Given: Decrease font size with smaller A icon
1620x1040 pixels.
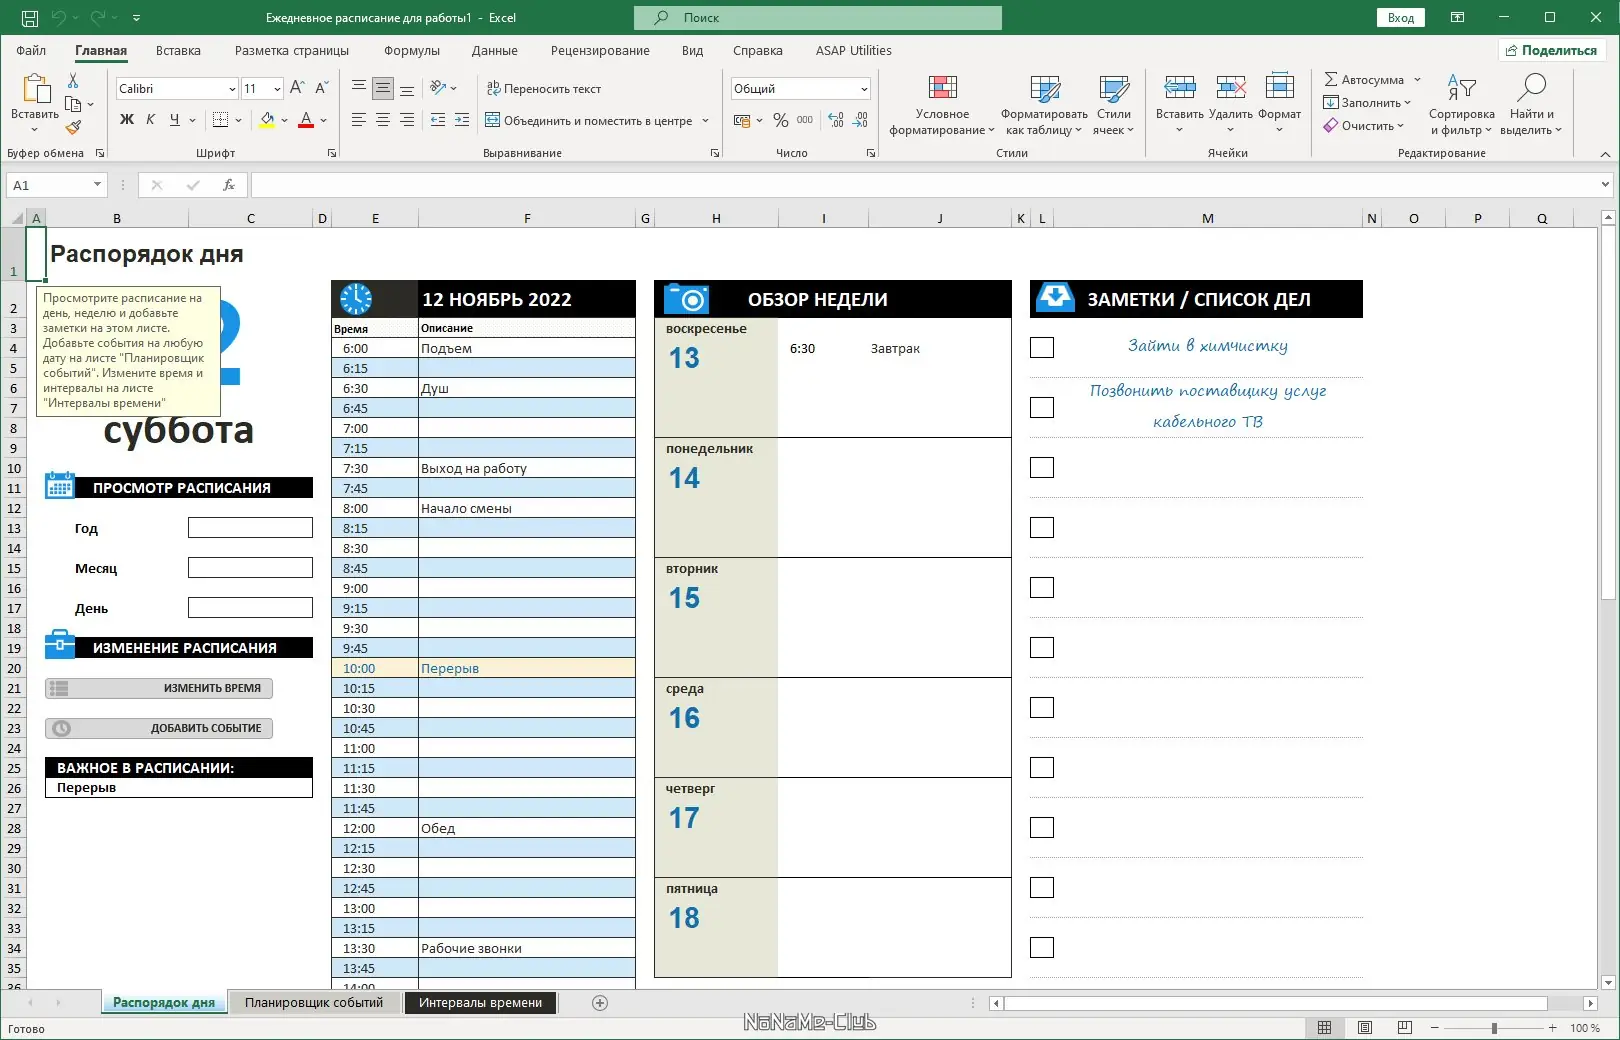Looking at the screenshot, I should click(x=320, y=88).
